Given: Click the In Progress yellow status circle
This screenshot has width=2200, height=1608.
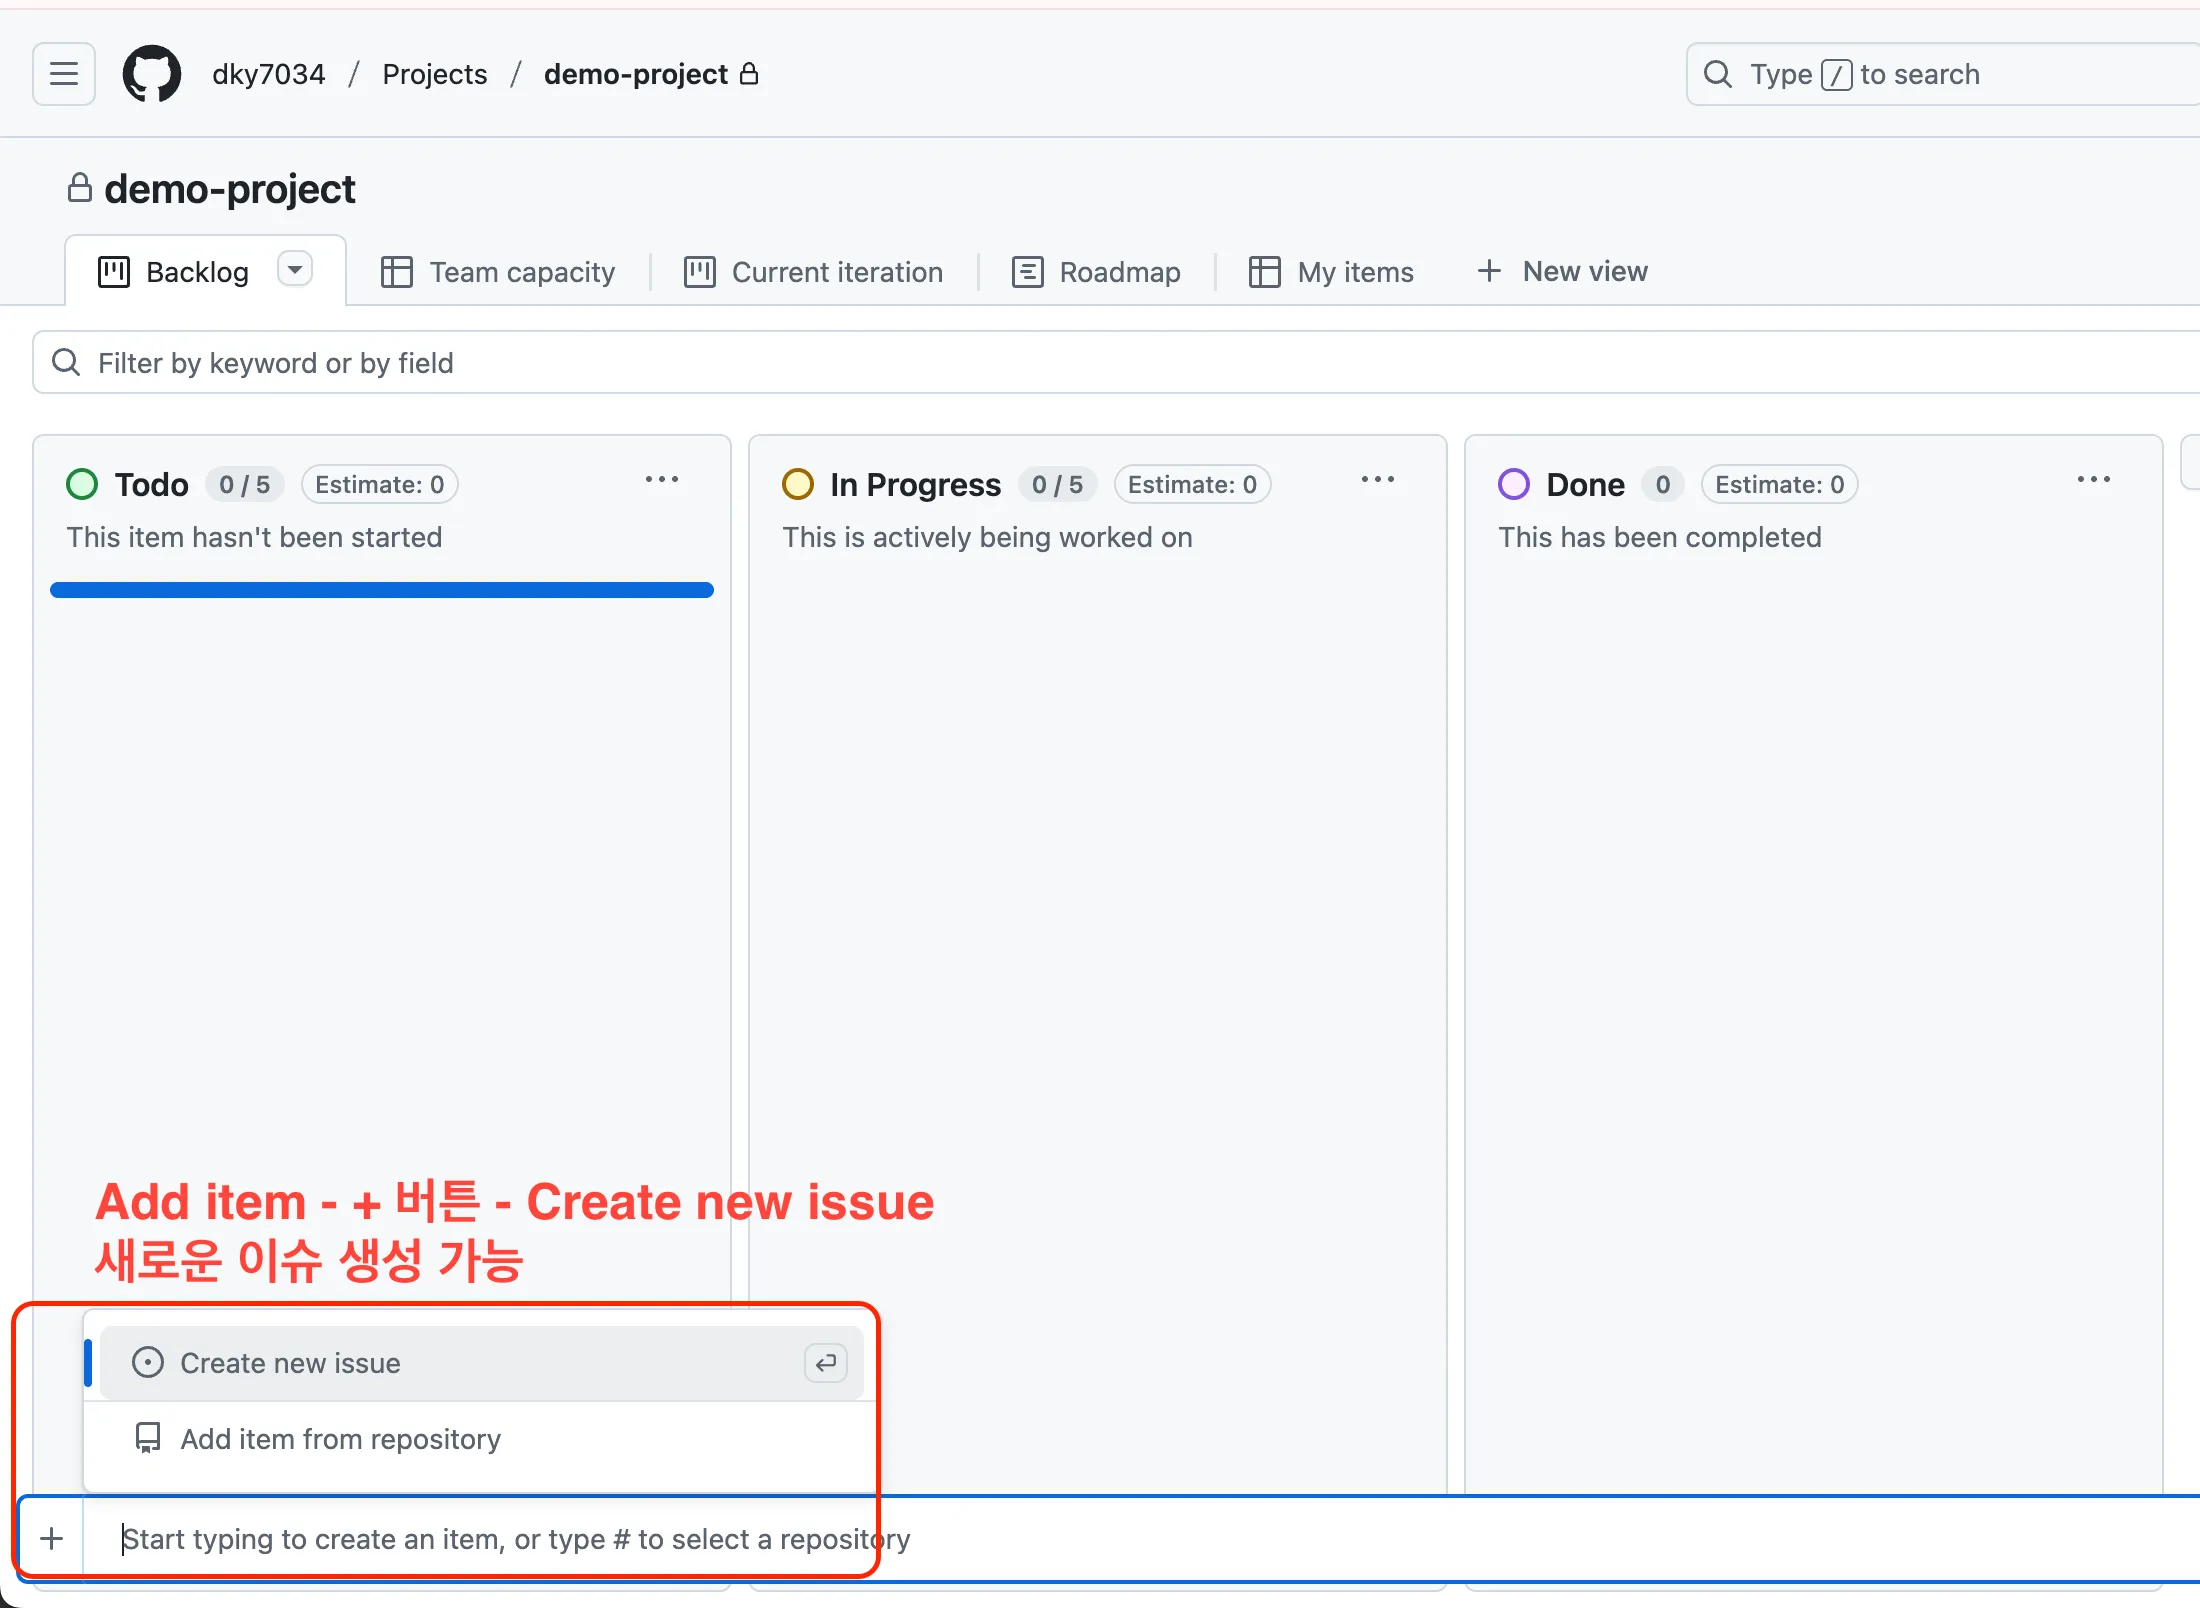Looking at the screenshot, I should [798, 485].
